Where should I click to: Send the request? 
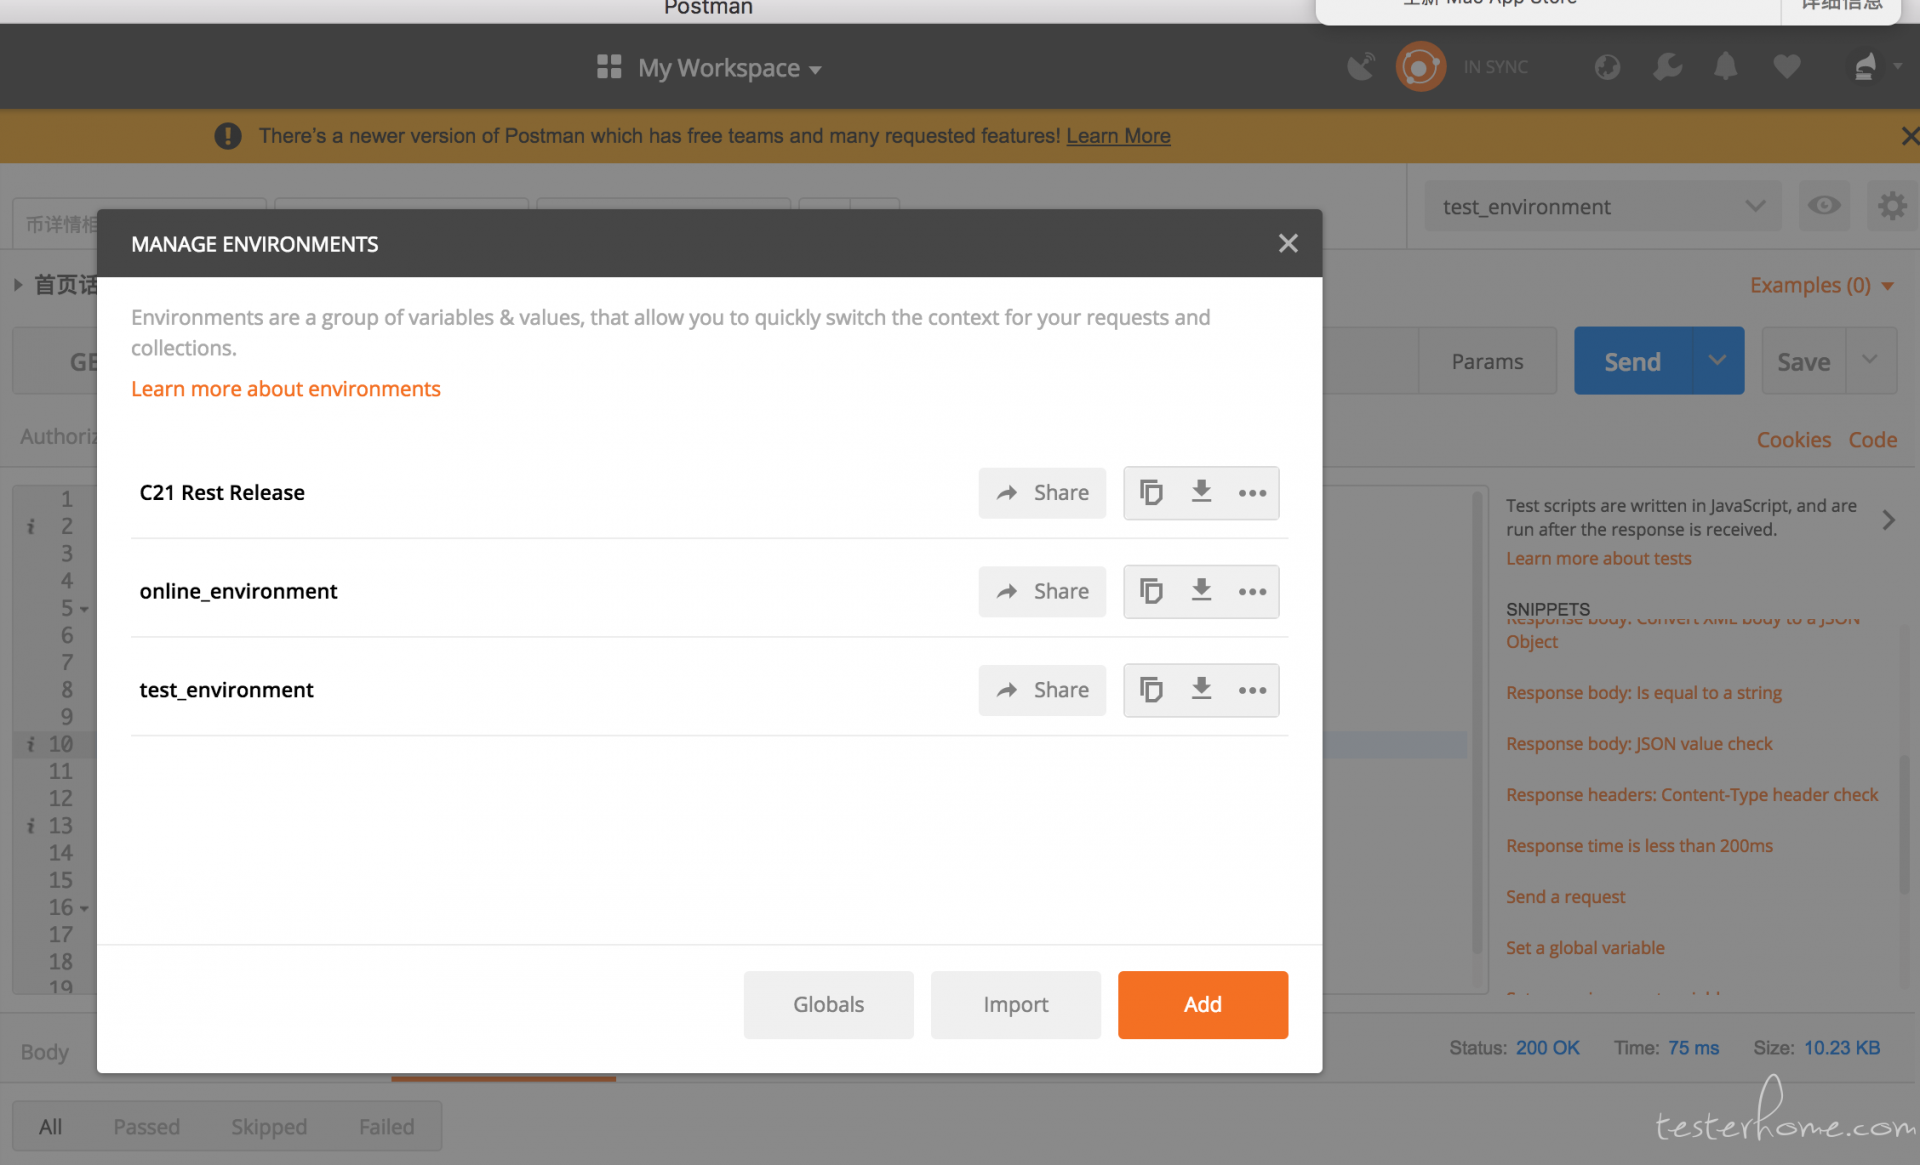(x=1632, y=361)
